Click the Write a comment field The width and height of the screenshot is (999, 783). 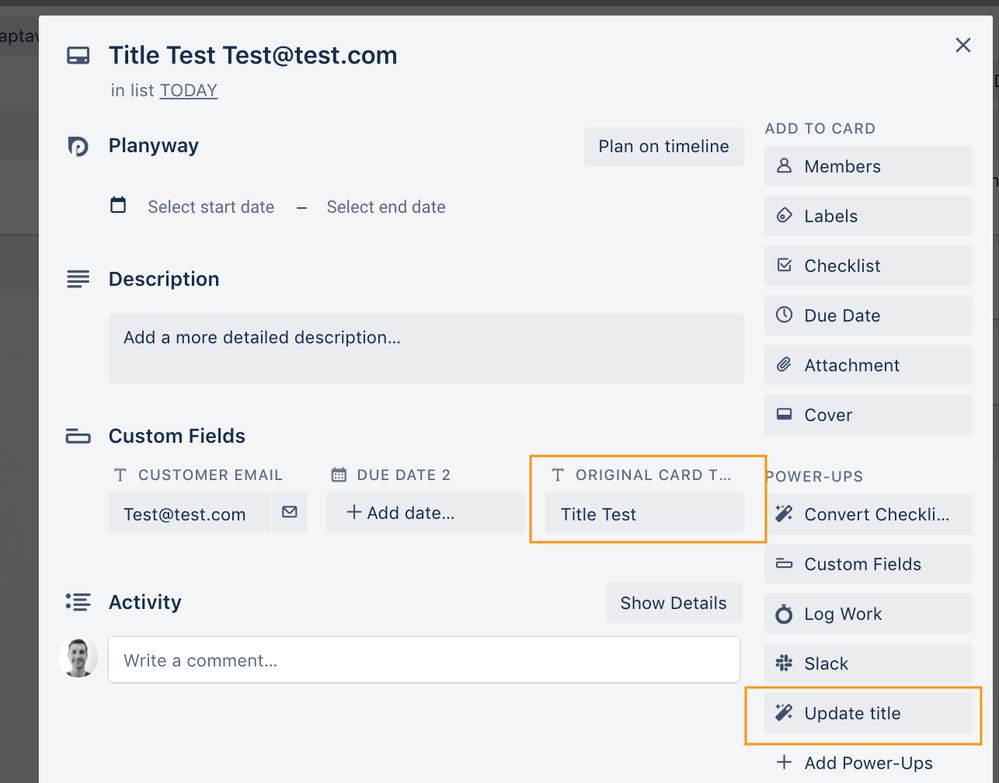pos(424,660)
